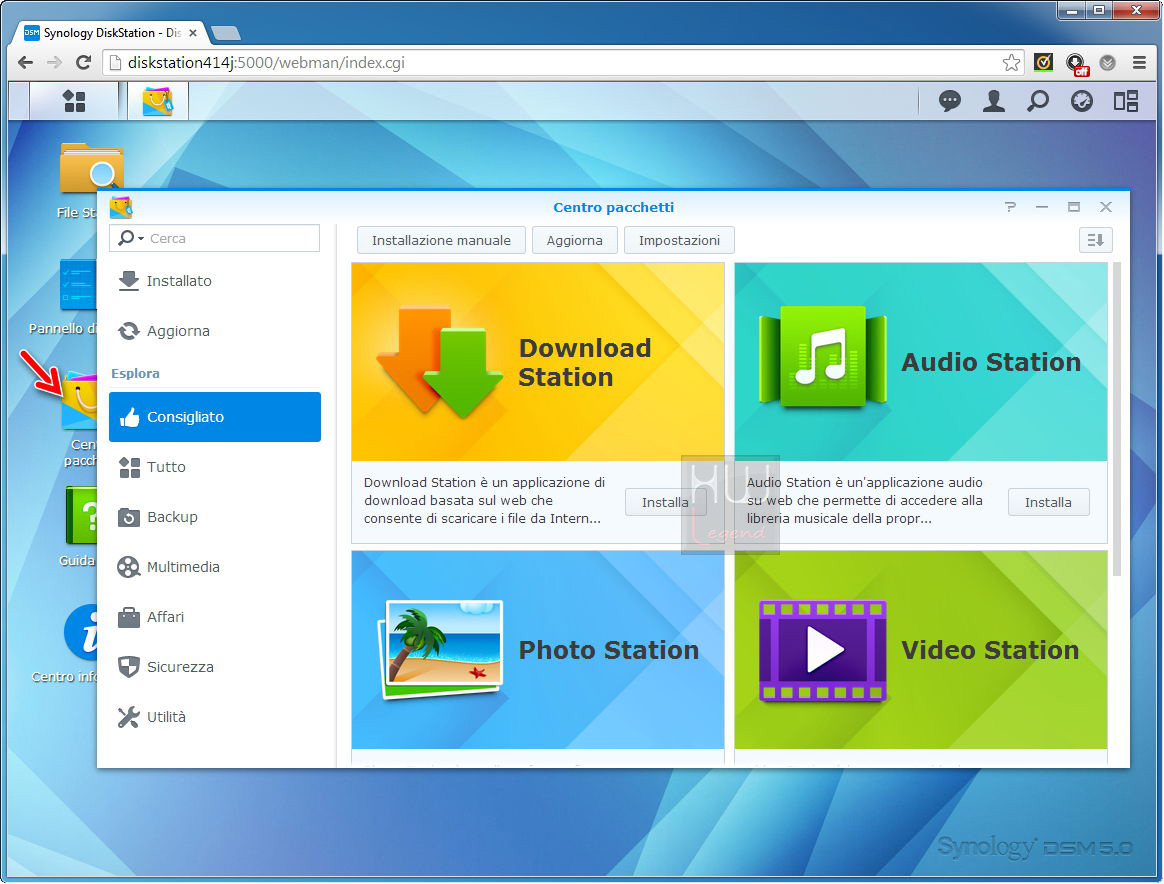Select the Affari category

[x=215, y=617]
